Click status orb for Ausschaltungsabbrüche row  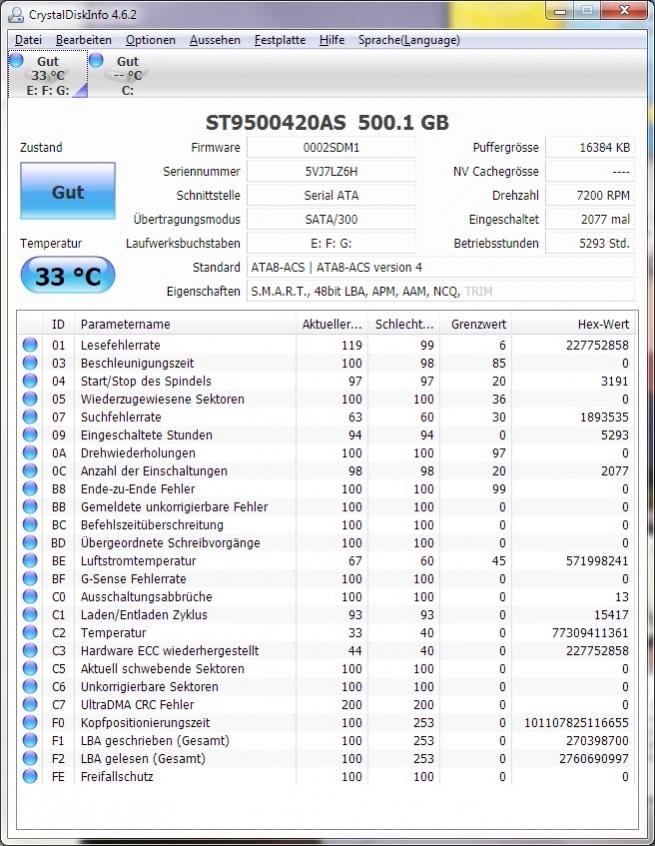(30, 596)
